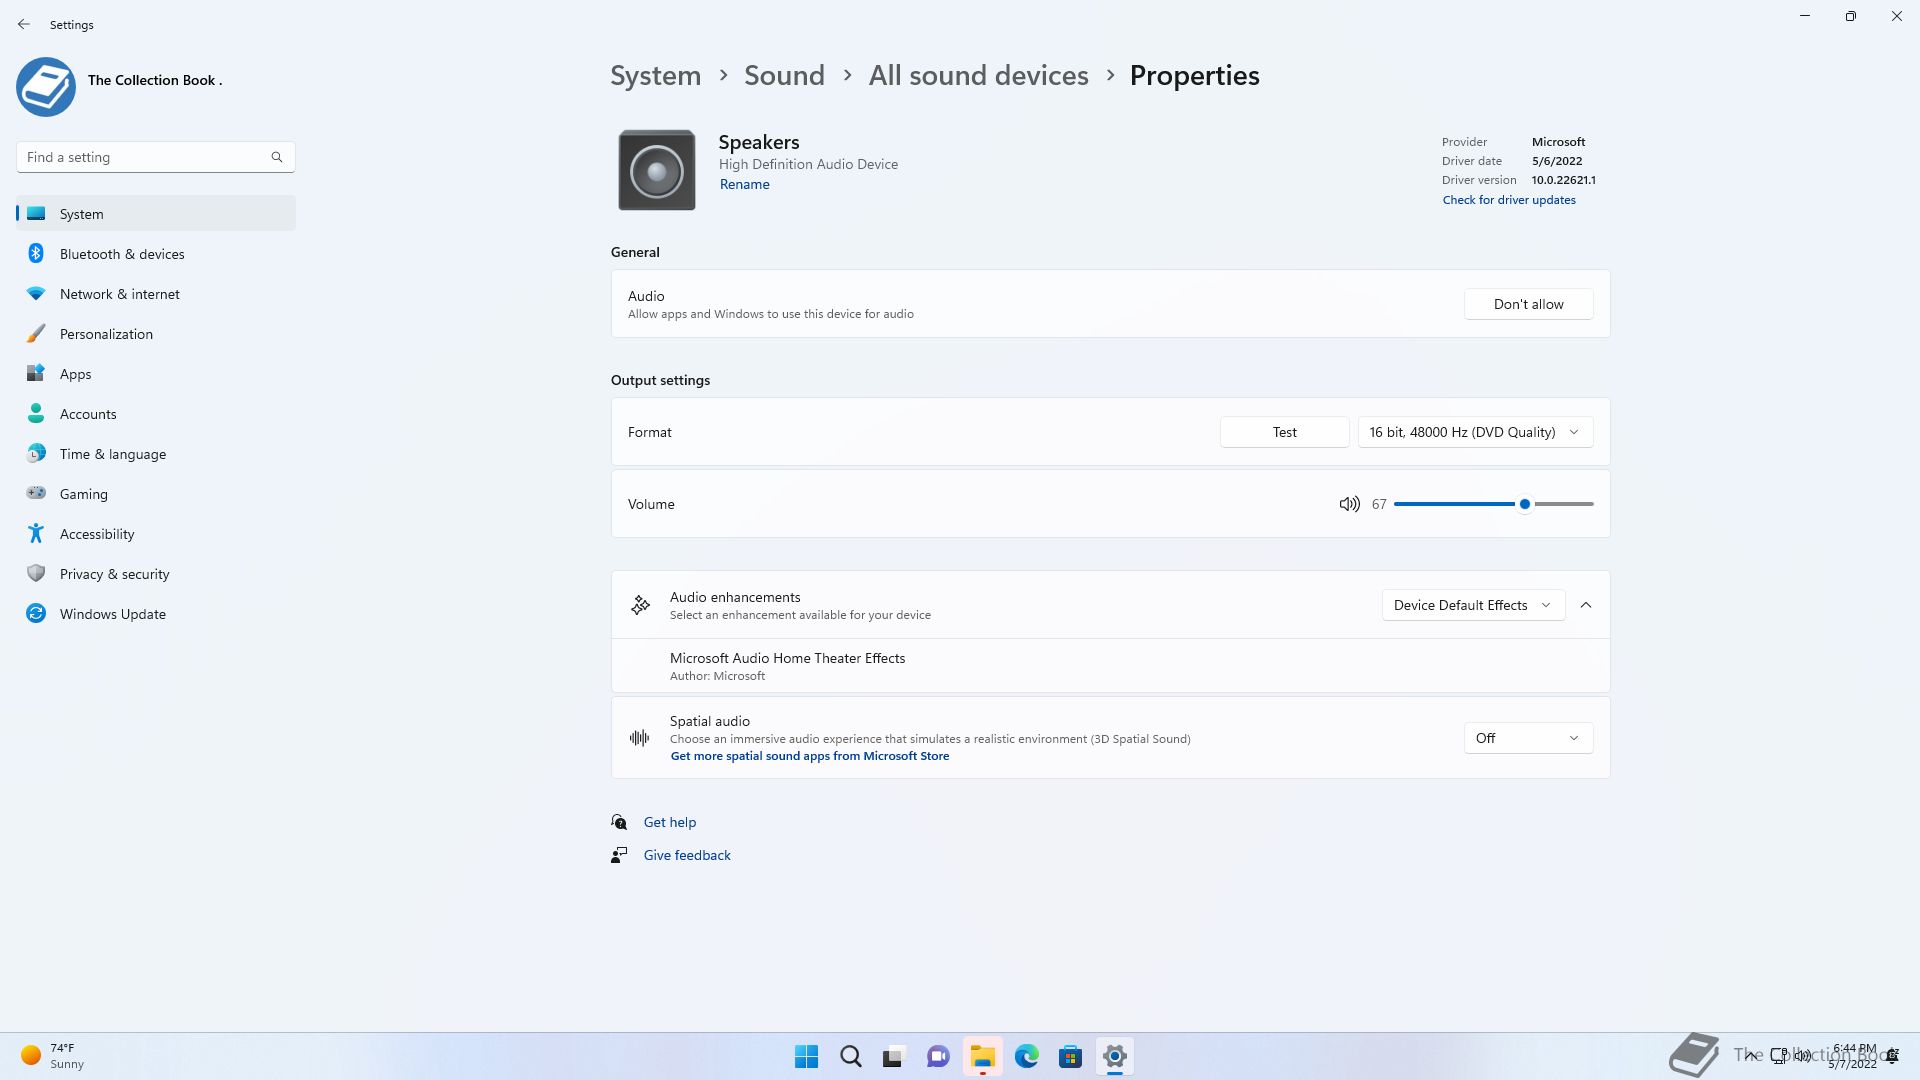
Task: Click the Apps icon in the Settings sidebar
Action: coord(36,374)
